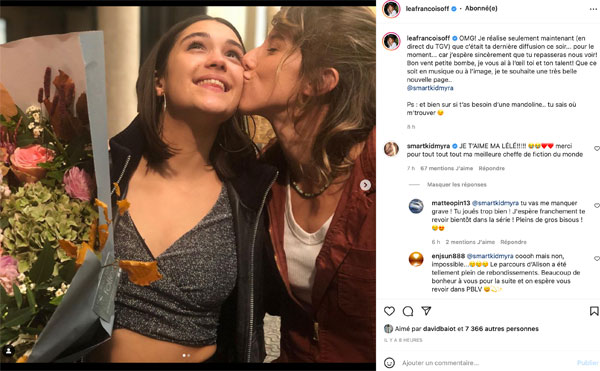Share the post with the paper plane icon

(x=426, y=311)
